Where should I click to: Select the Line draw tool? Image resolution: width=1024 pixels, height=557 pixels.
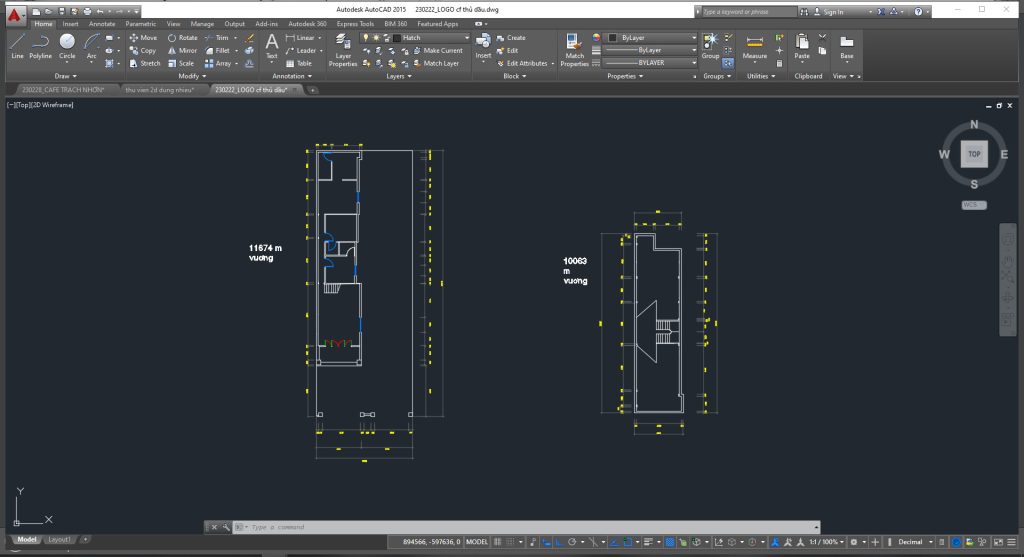point(17,46)
